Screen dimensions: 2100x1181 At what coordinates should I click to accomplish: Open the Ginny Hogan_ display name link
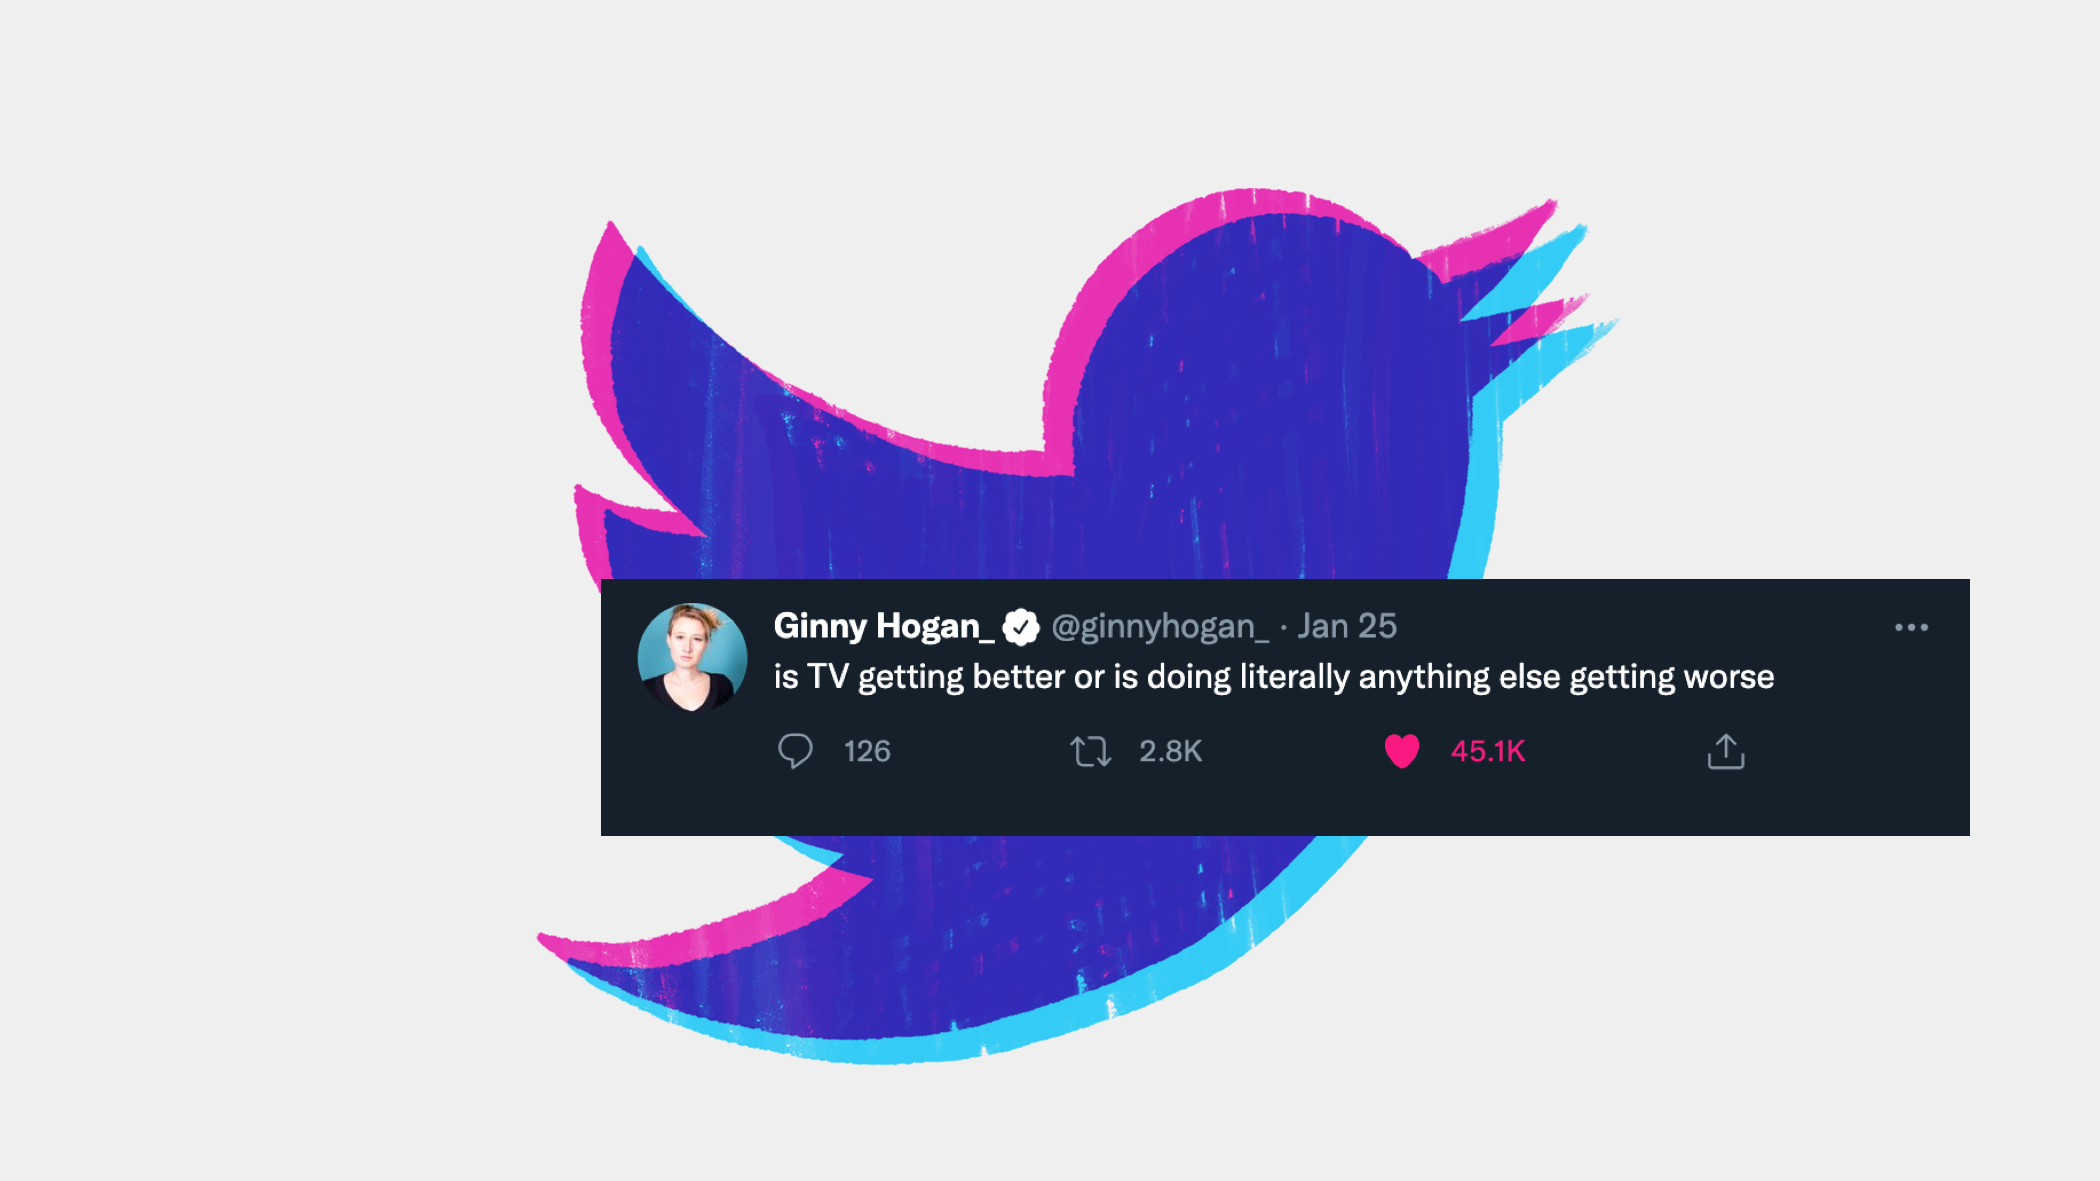click(x=884, y=626)
